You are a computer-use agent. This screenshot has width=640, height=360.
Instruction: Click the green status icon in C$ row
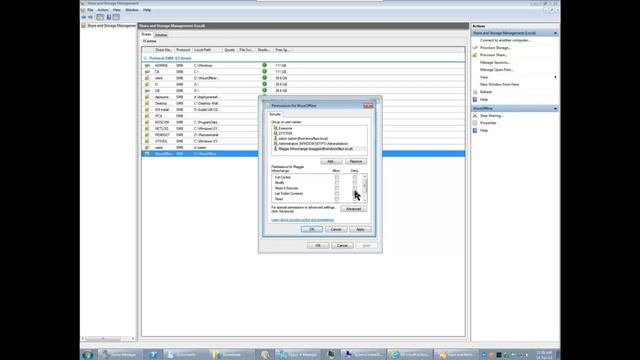[x=264, y=71]
